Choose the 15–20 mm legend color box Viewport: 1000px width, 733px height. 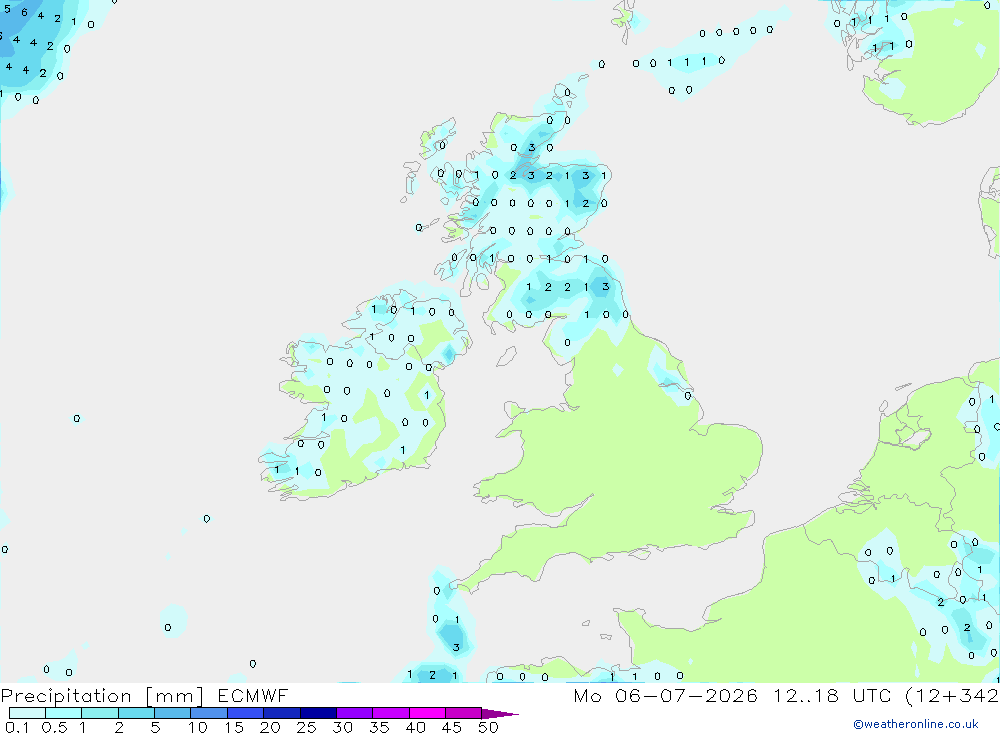[246, 713]
